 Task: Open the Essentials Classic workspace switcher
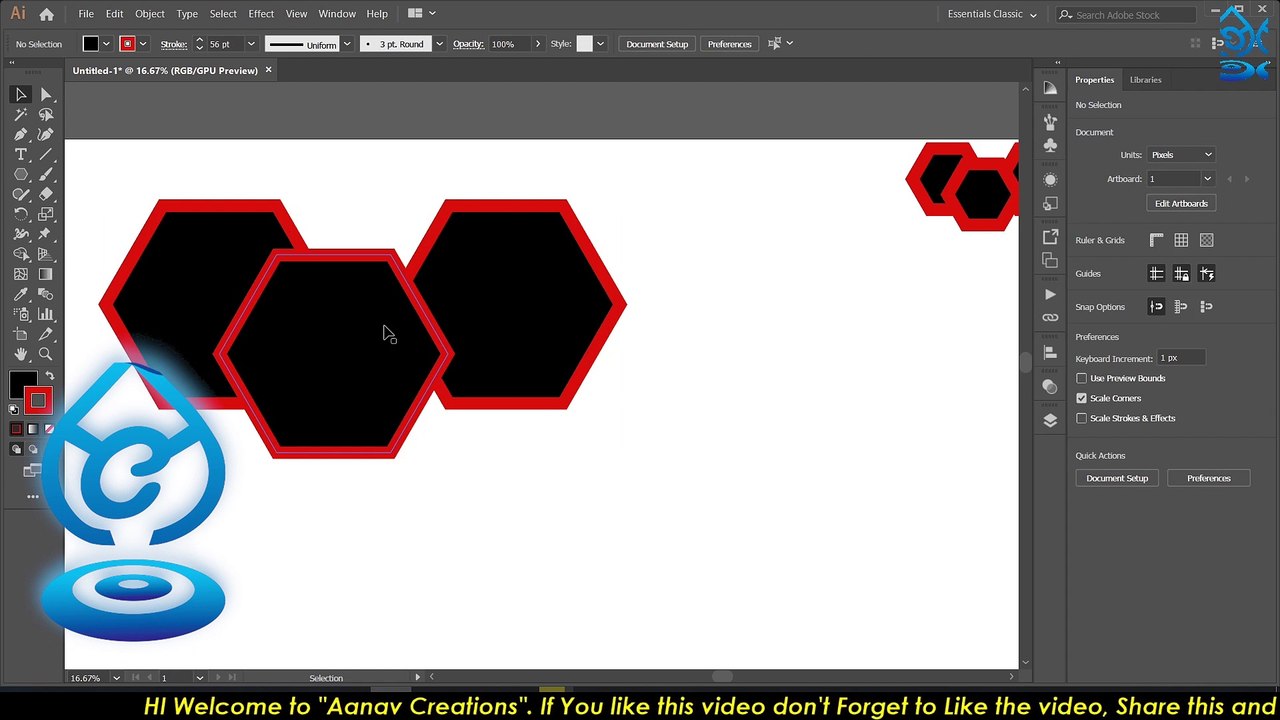click(992, 14)
